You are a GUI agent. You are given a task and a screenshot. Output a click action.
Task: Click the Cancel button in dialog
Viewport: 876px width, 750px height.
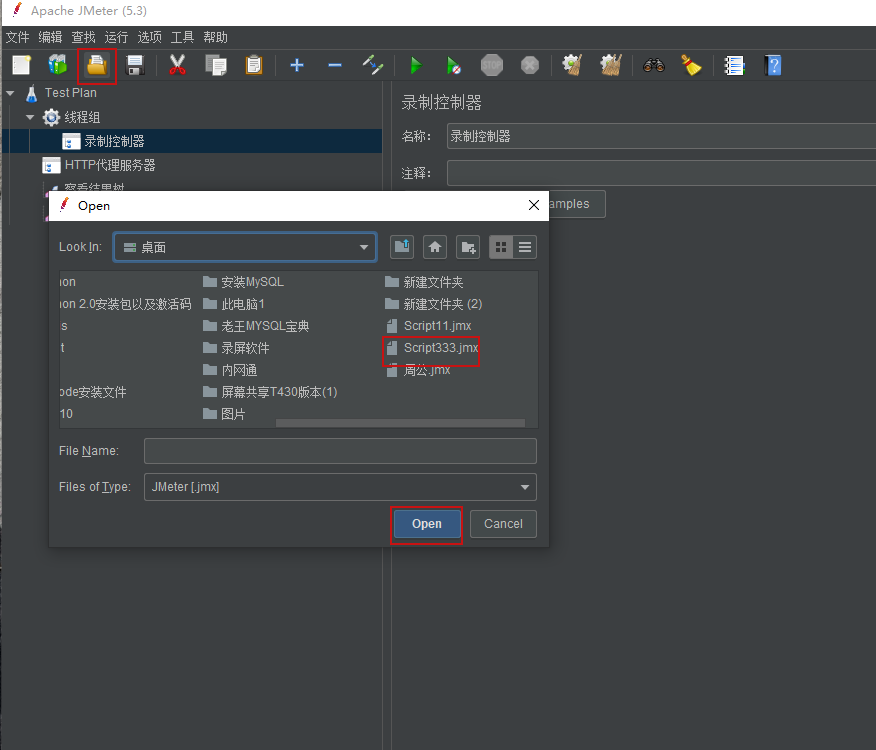tap(503, 524)
